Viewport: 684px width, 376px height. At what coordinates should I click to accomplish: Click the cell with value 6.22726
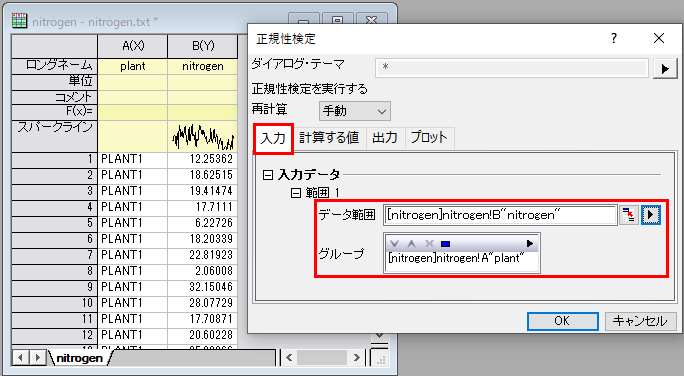pyautogui.click(x=203, y=223)
